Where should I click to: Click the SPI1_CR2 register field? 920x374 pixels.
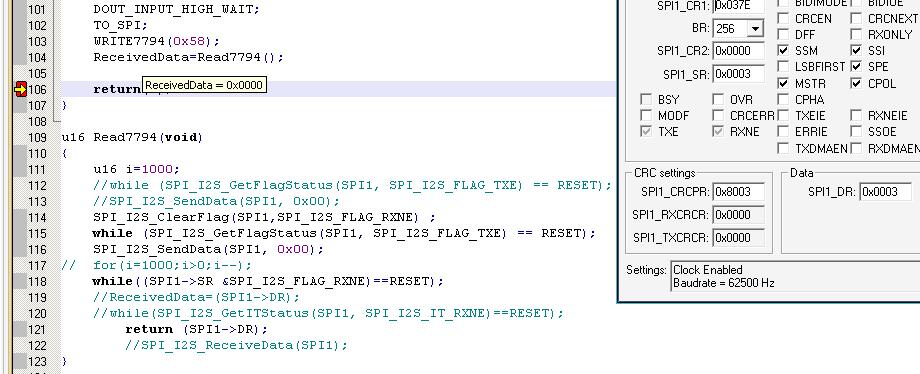tap(739, 50)
